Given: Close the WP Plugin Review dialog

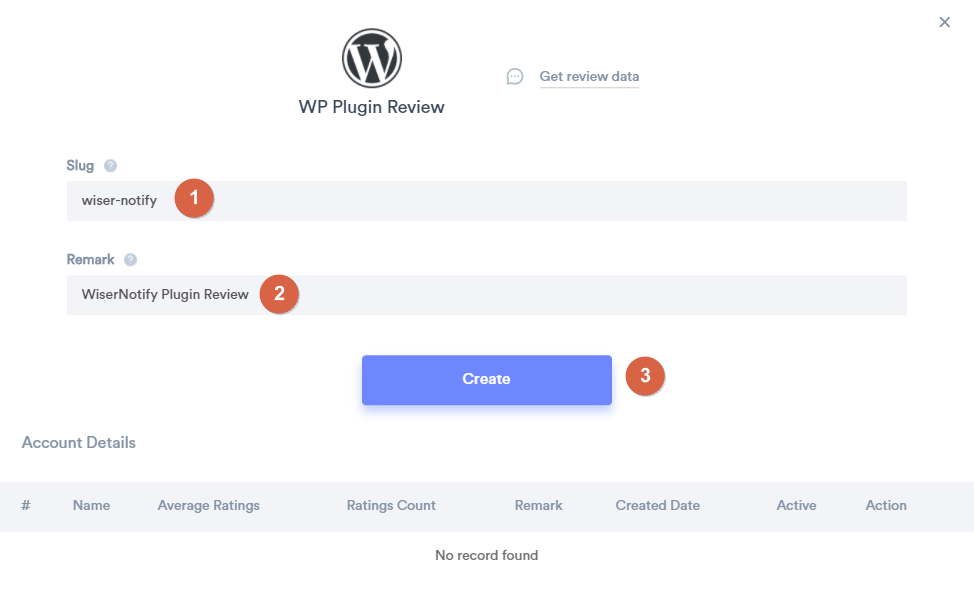Looking at the screenshot, I should pyautogui.click(x=944, y=22).
